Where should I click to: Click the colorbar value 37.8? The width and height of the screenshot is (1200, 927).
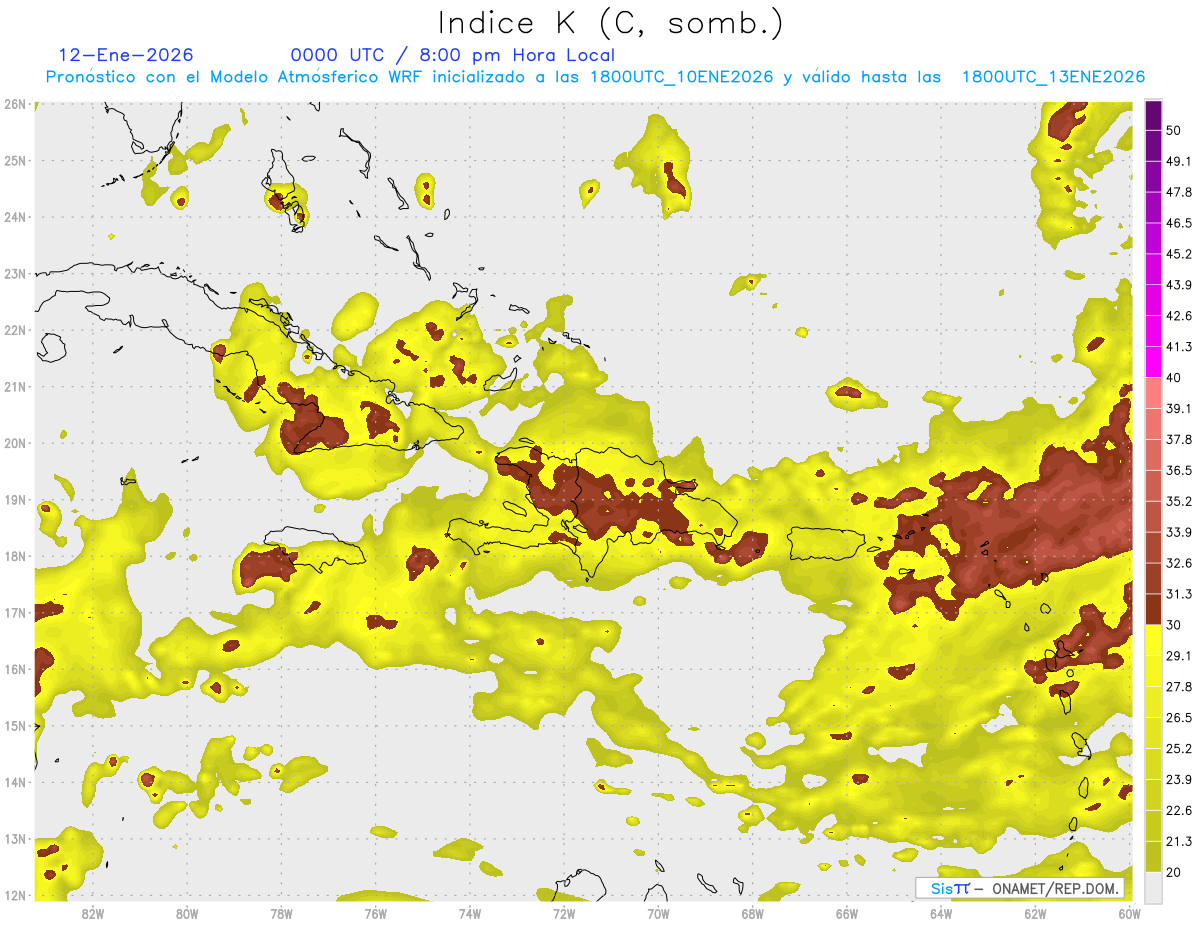point(1179,439)
